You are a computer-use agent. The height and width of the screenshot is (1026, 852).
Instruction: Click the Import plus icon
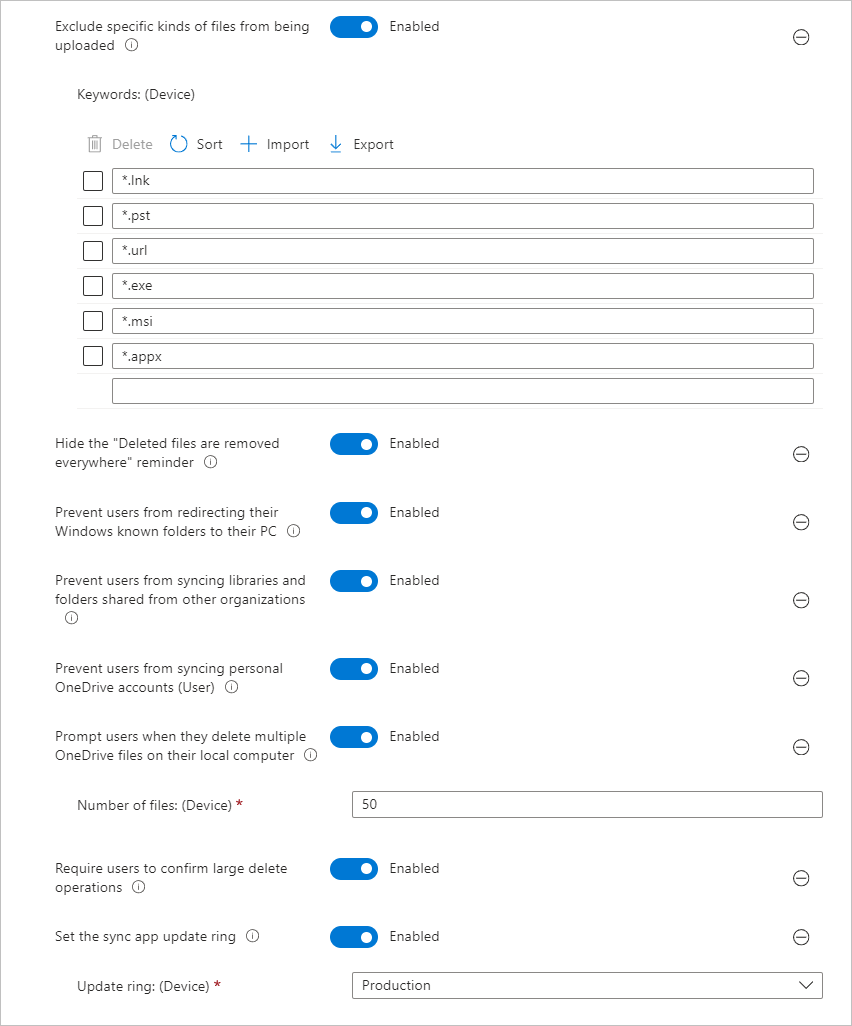click(x=249, y=144)
